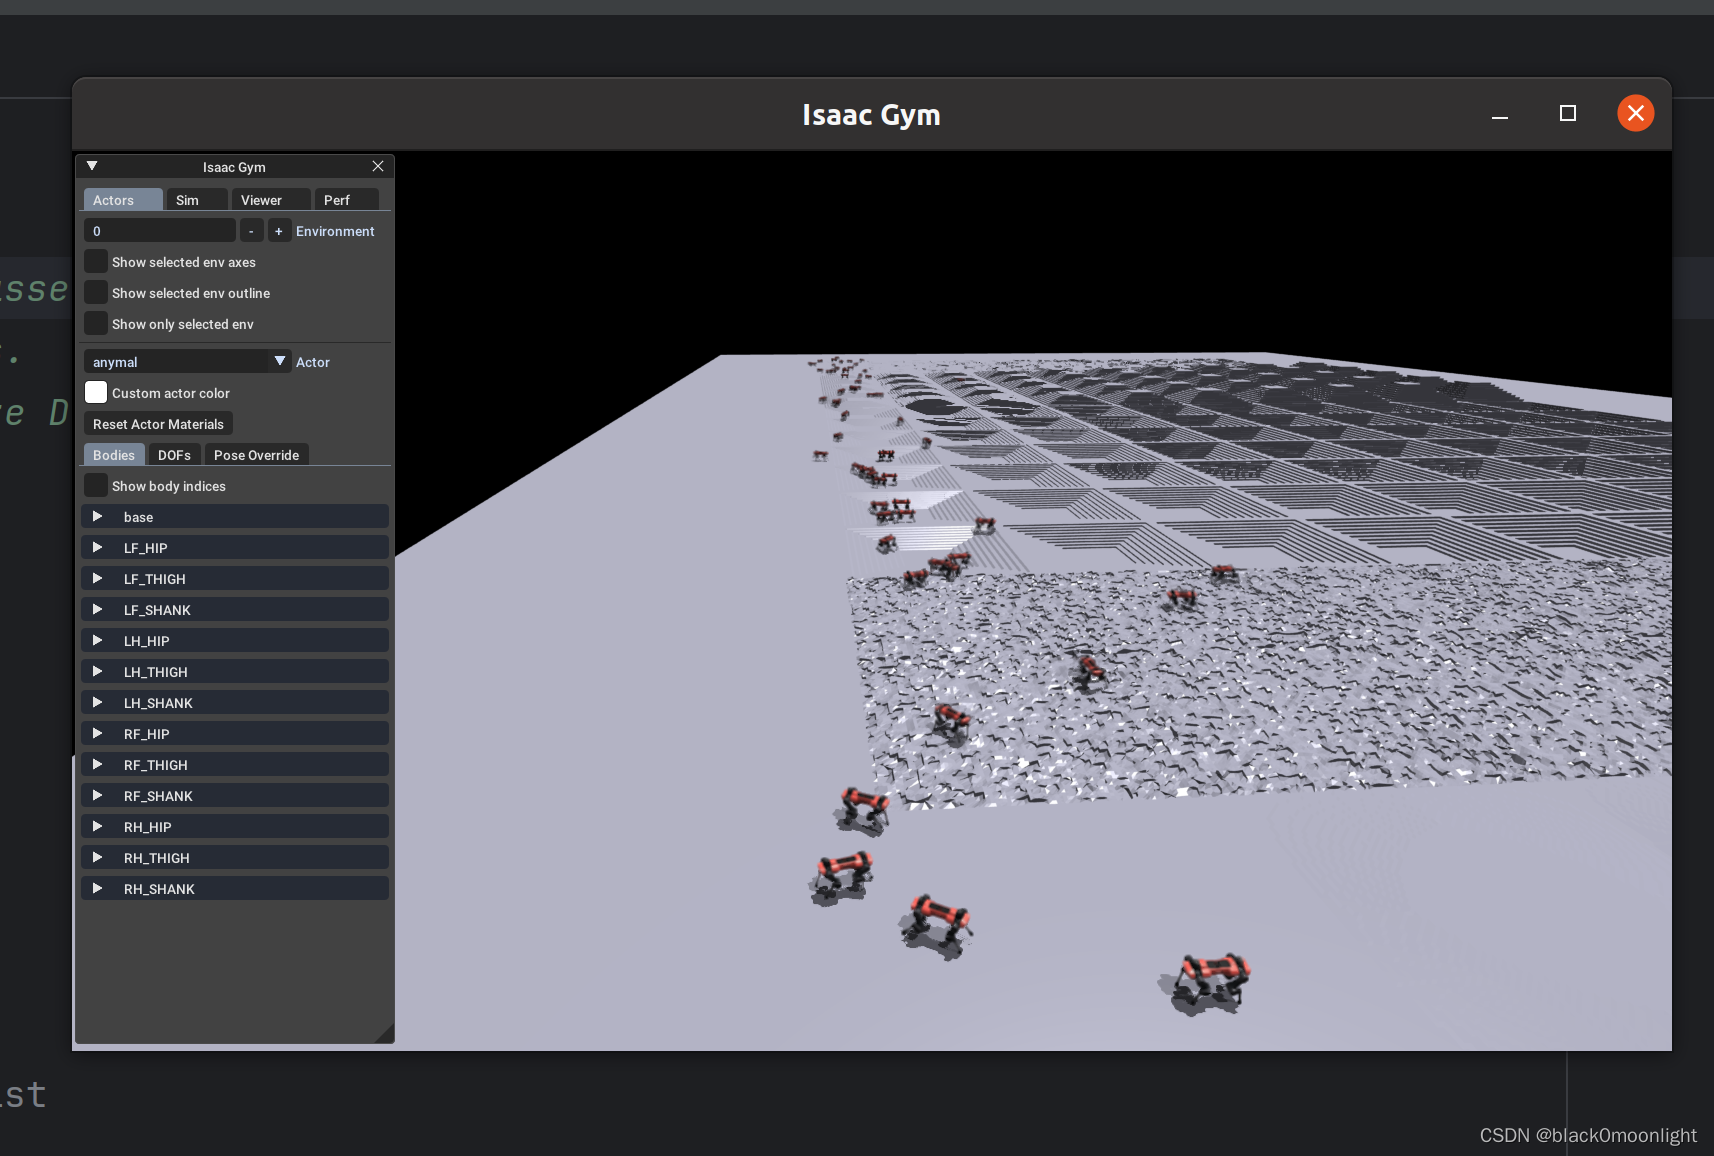Expand the LH_THIGH body row
Screen dimensions: 1714x1156
click(235, 672)
